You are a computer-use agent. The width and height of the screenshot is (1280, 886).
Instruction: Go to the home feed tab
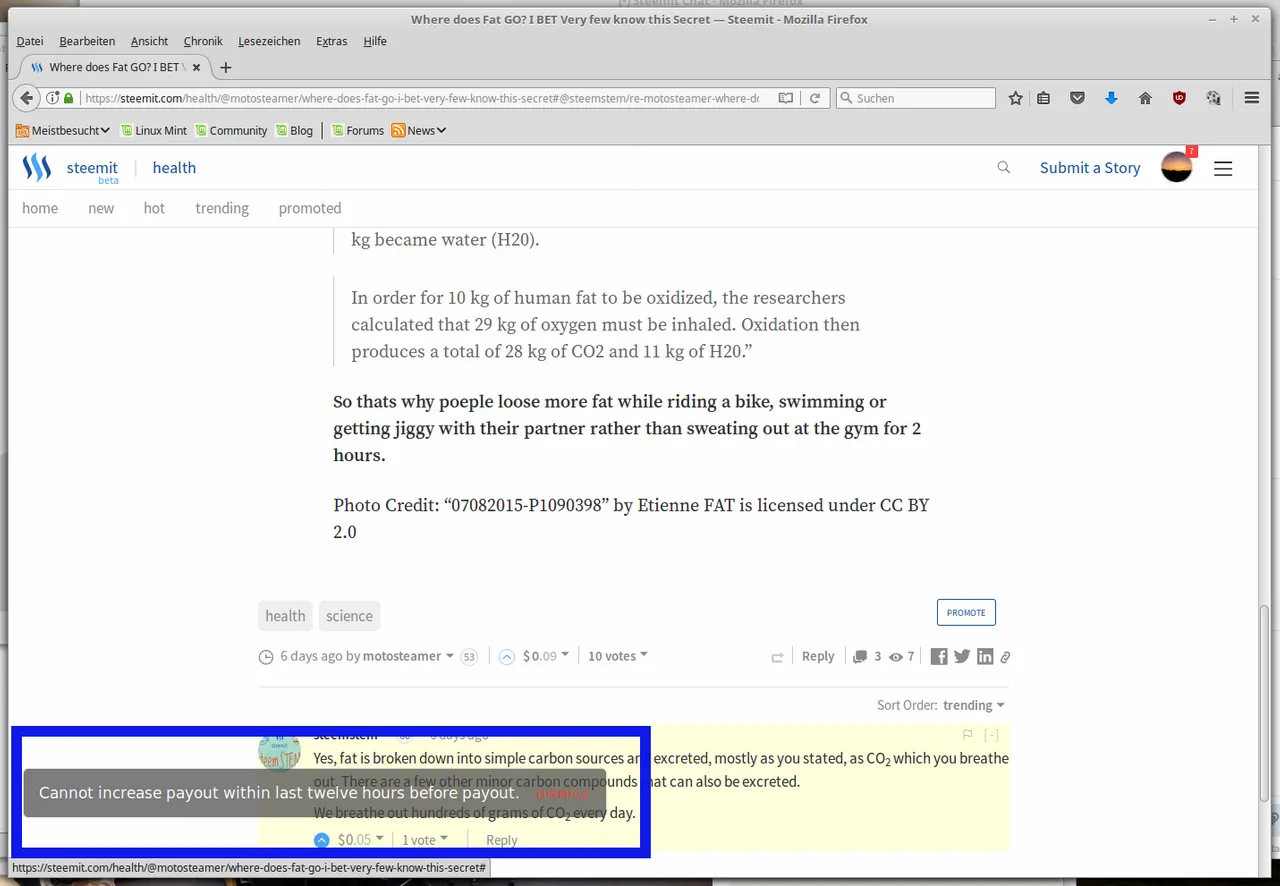[x=40, y=208]
